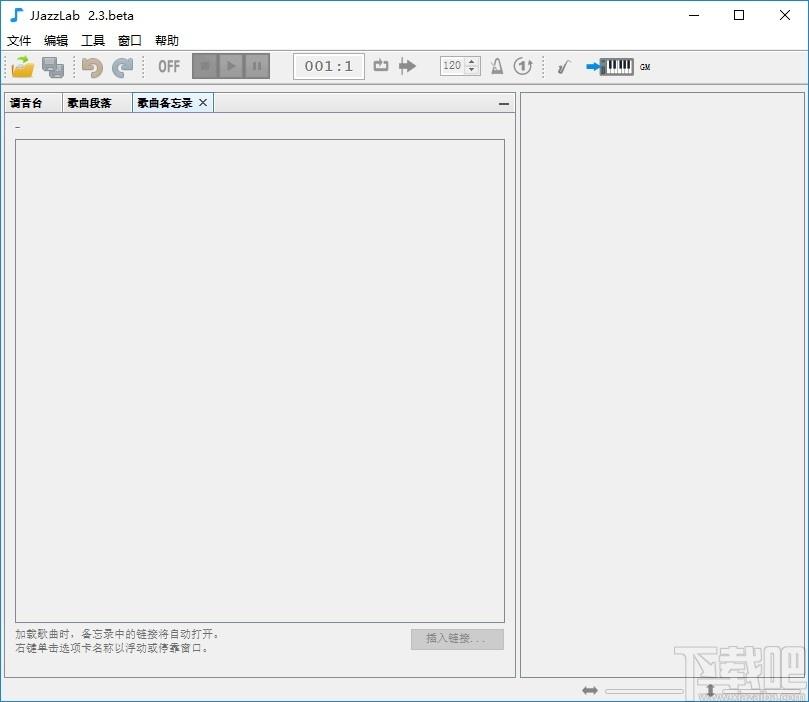The height and width of the screenshot is (702, 809).
Task: Click the horizontal zoom double-arrow icon
Action: click(590, 690)
